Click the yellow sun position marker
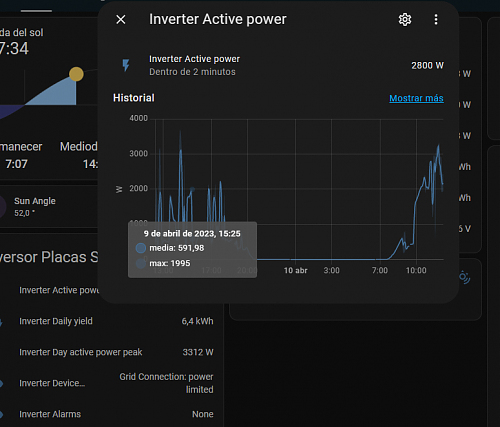Screen dimensions: 500x427 click(x=76, y=74)
